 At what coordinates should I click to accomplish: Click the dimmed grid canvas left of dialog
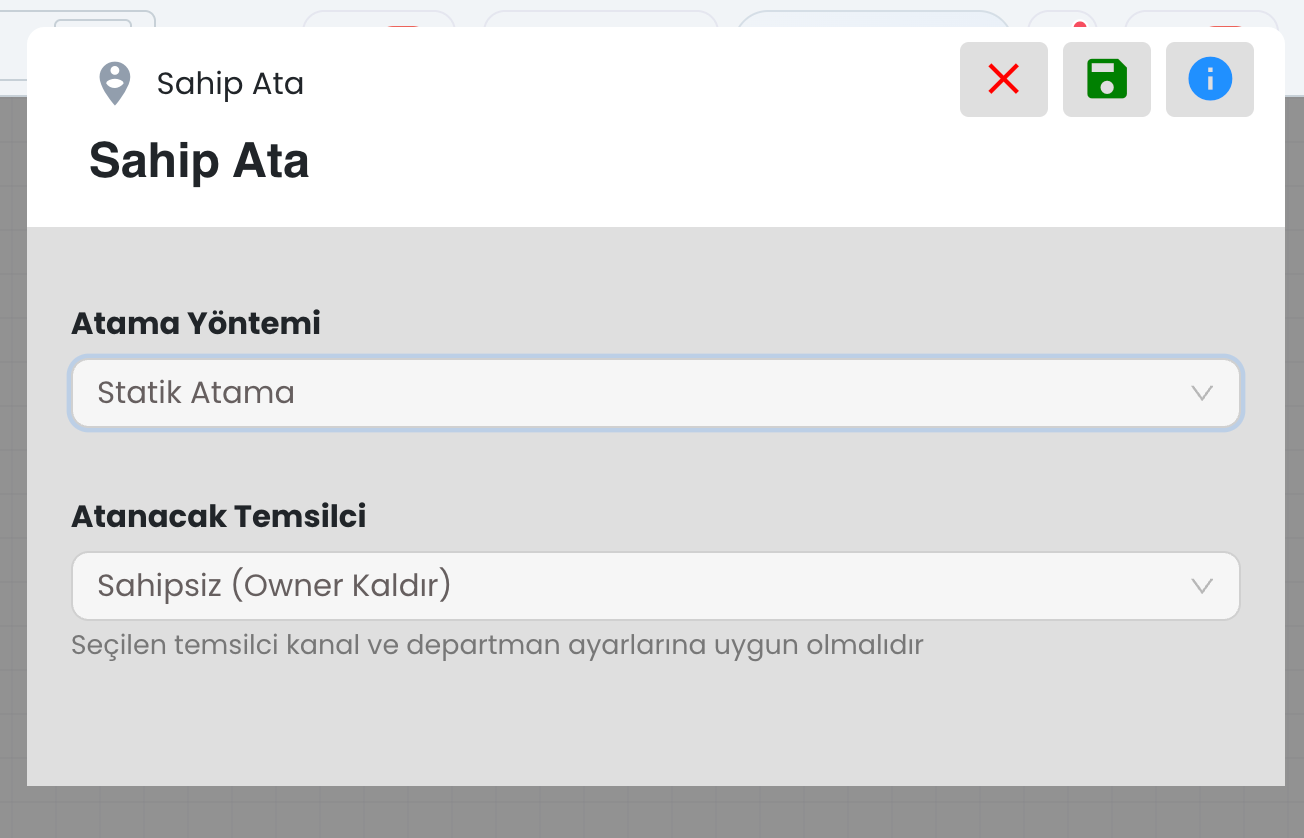(12, 450)
